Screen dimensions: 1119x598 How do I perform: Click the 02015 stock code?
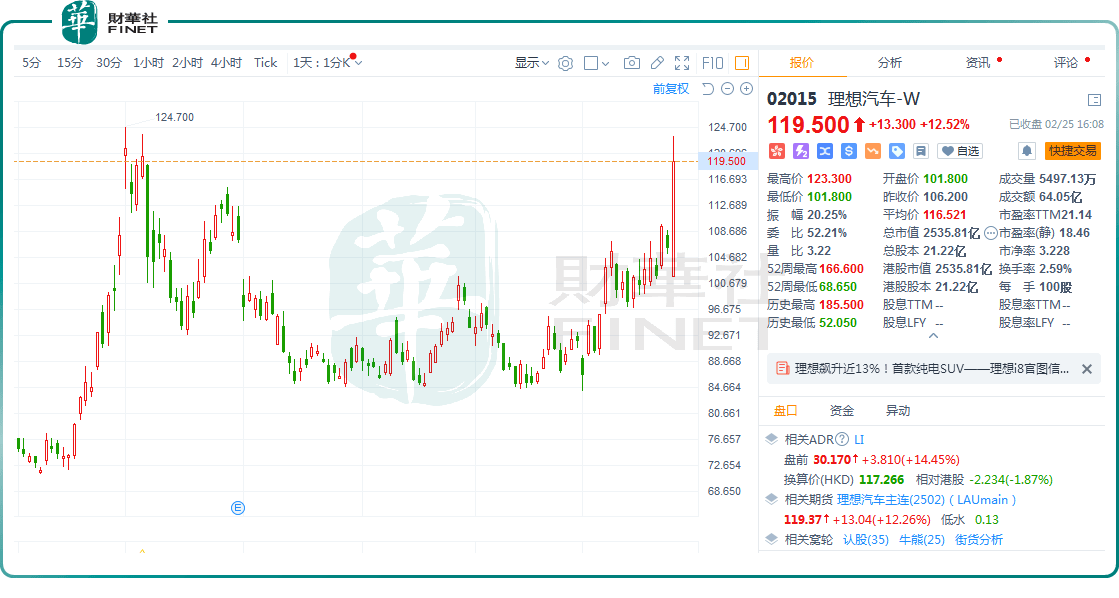pos(791,99)
